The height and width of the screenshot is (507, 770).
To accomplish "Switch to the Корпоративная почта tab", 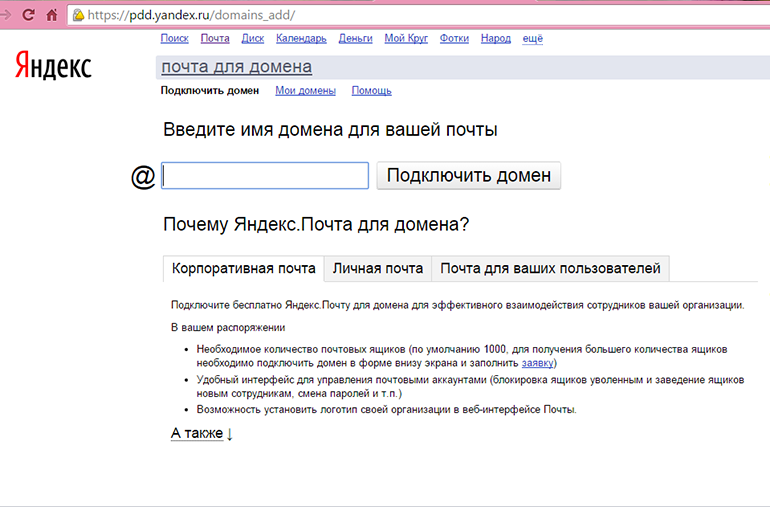I will [x=244, y=269].
